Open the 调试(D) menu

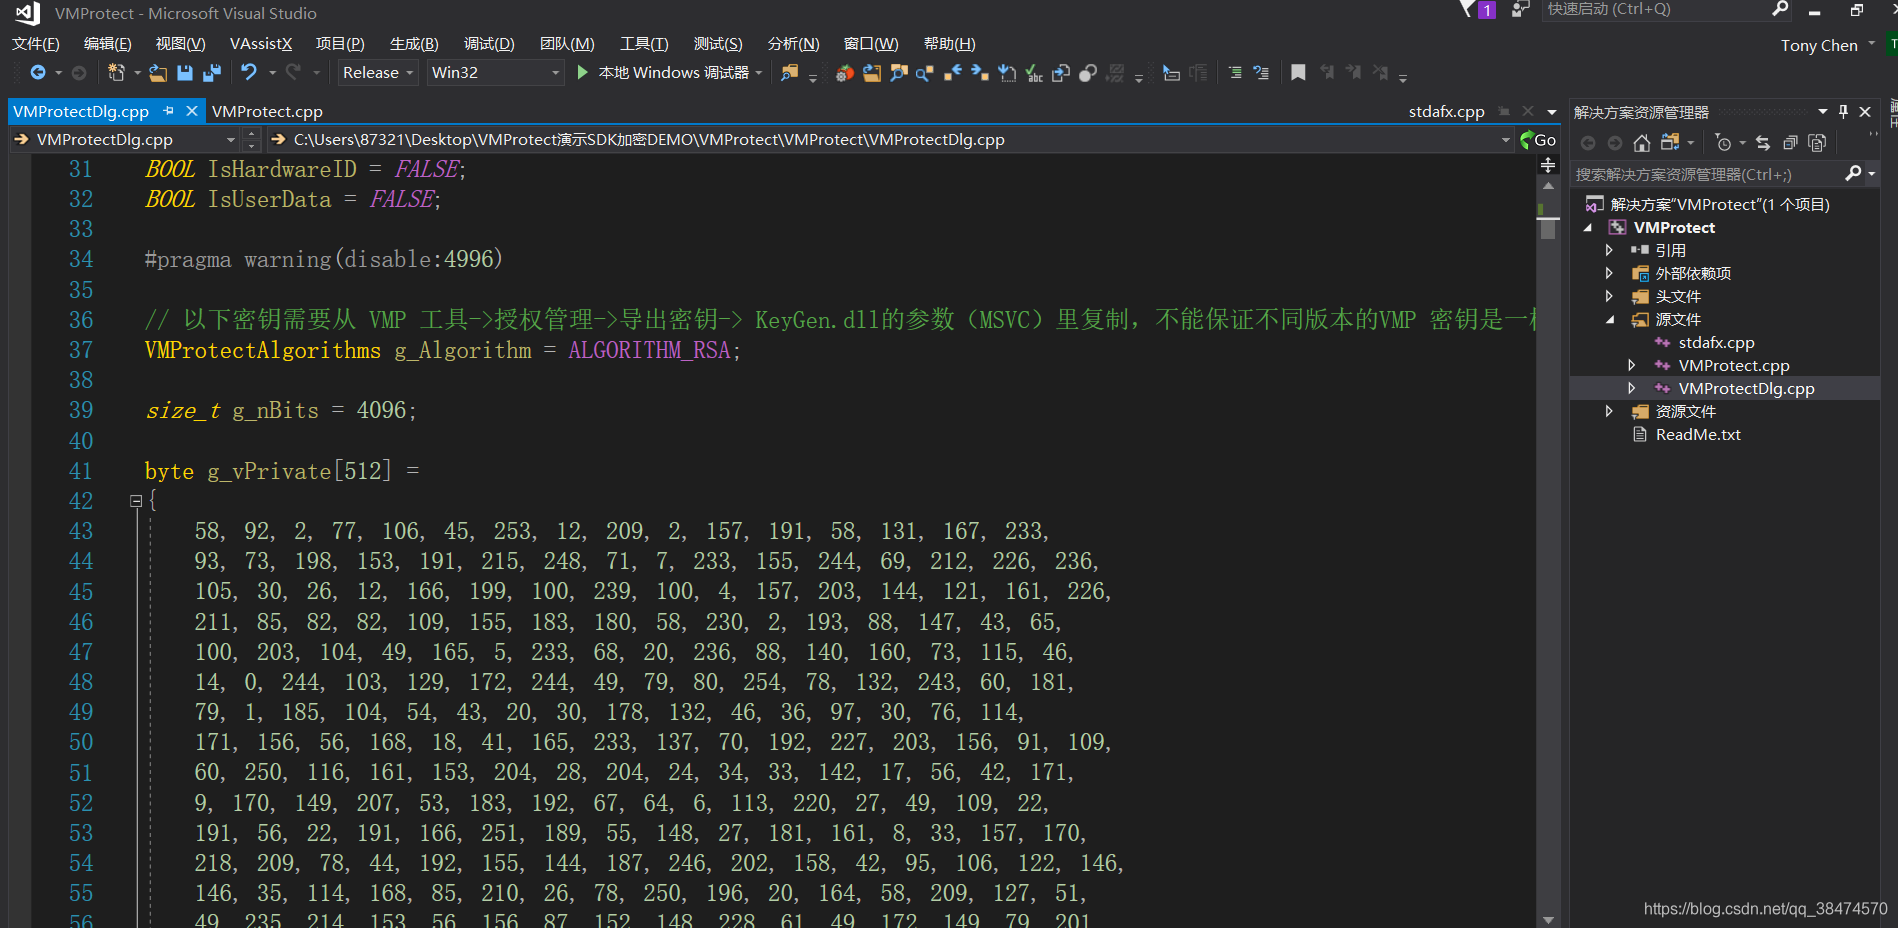tap(488, 43)
